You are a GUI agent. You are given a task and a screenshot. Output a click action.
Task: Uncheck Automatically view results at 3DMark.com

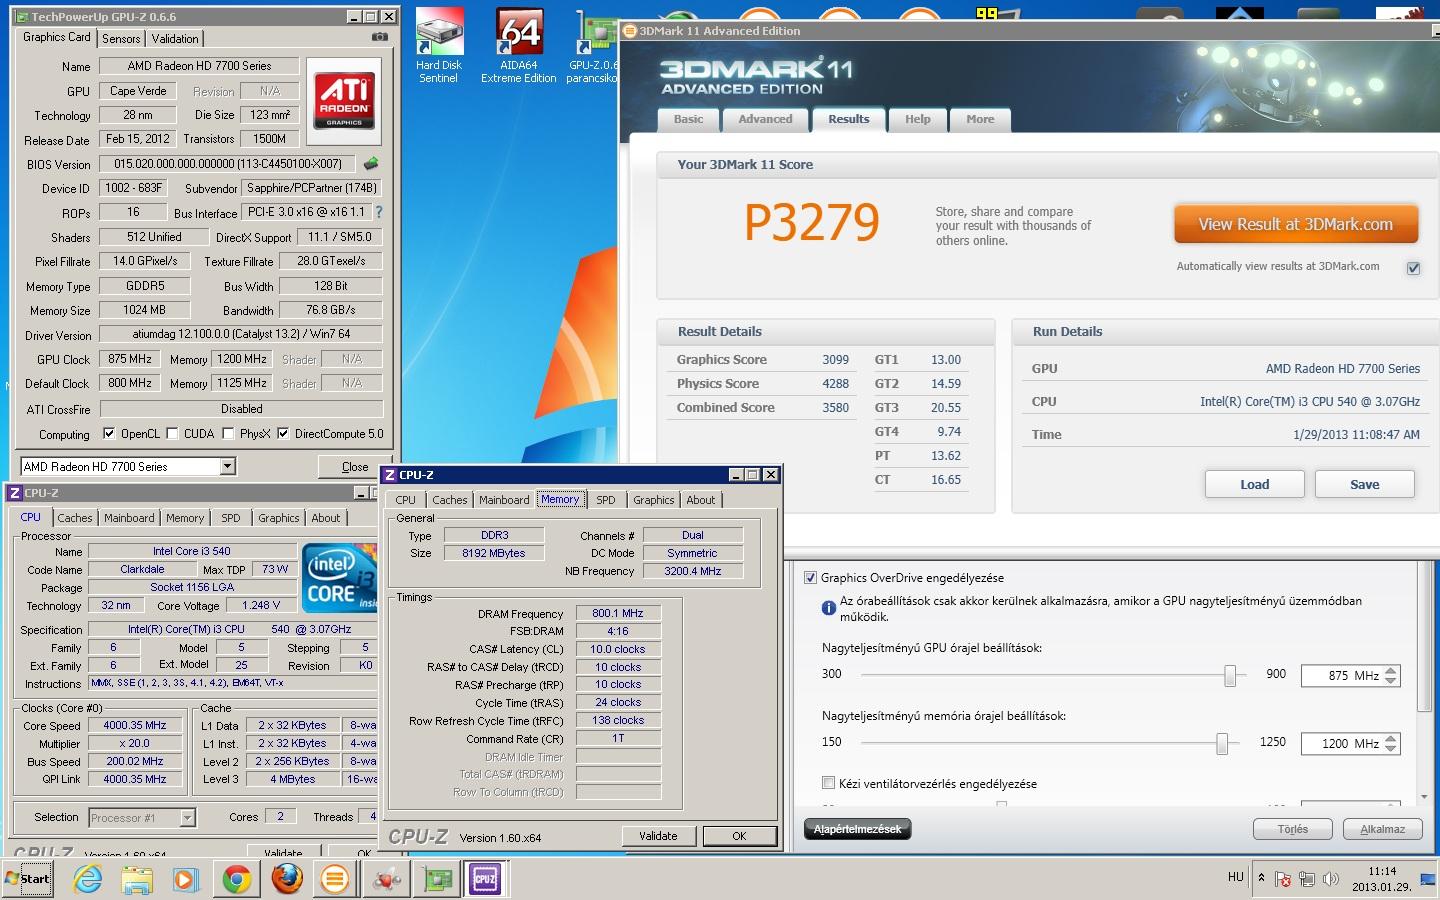[1413, 267]
